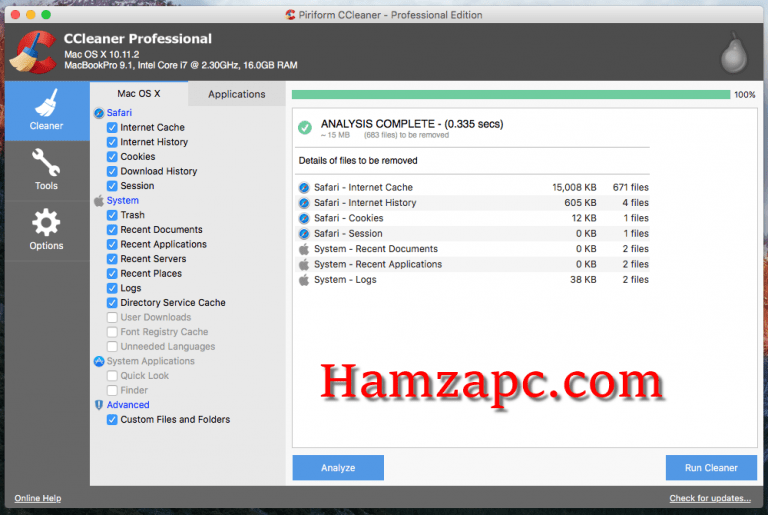
Task: Select the System category heading
Action: (x=122, y=200)
